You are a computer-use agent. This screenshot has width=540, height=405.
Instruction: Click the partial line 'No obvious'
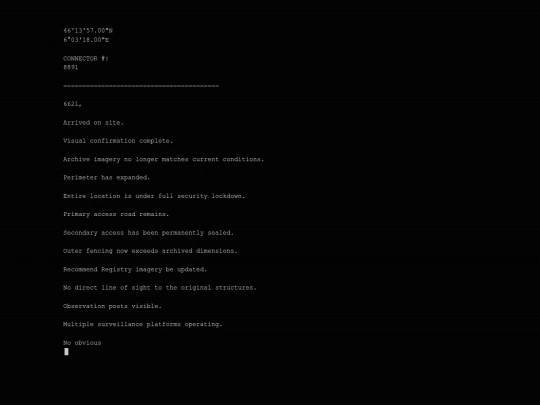(82, 343)
